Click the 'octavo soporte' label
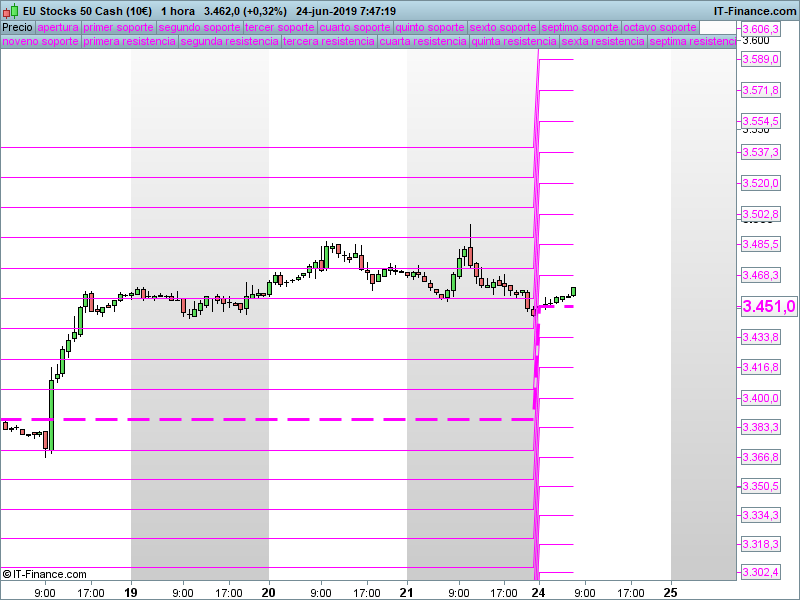The height and width of the screenshot is (600, 800). click(x=659, y=27)
